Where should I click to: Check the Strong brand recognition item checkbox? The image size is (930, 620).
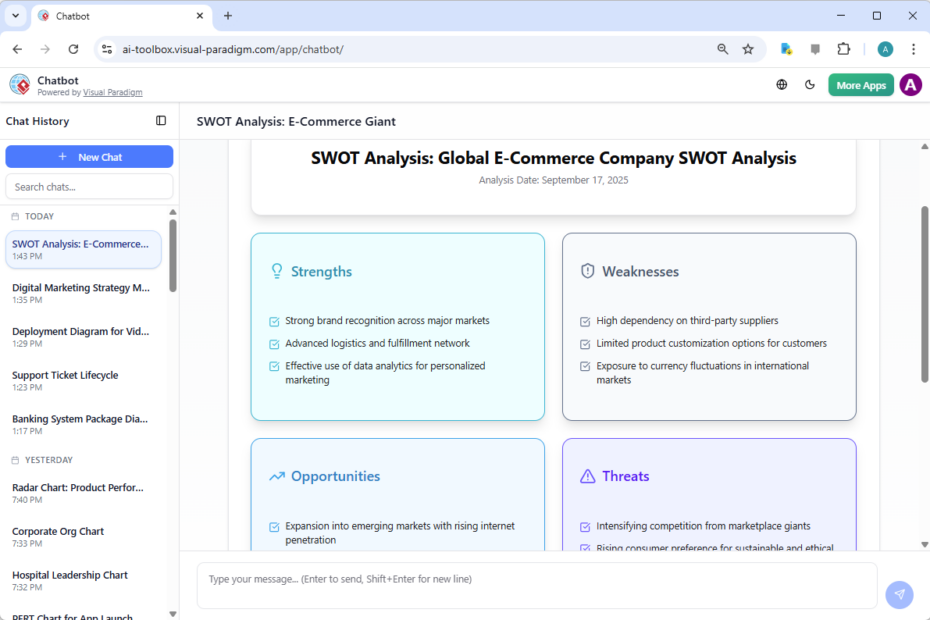pos(273,320)
